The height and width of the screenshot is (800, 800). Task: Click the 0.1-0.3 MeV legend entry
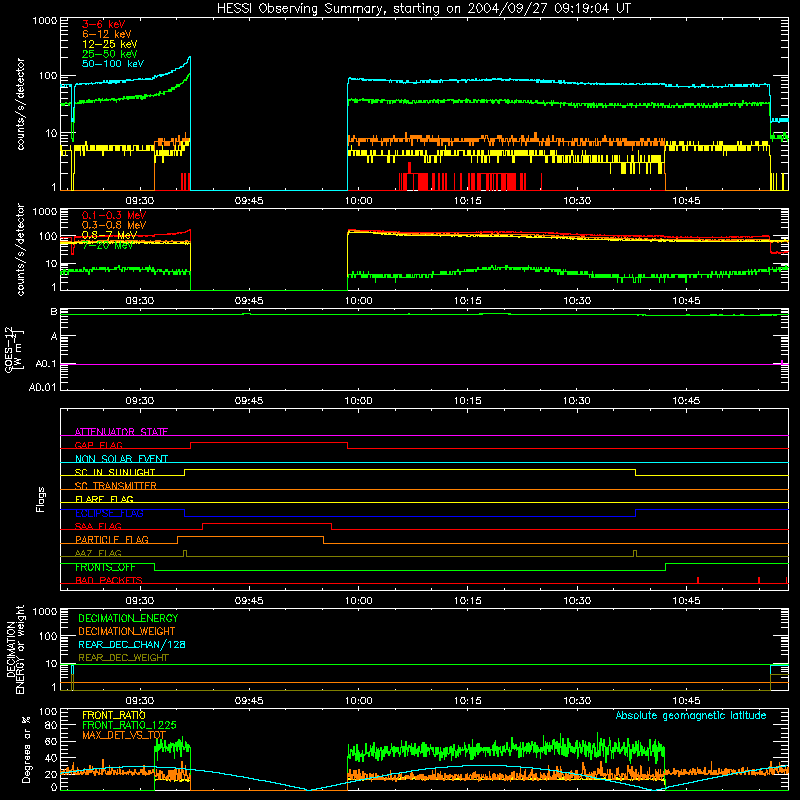click(114, 215)
